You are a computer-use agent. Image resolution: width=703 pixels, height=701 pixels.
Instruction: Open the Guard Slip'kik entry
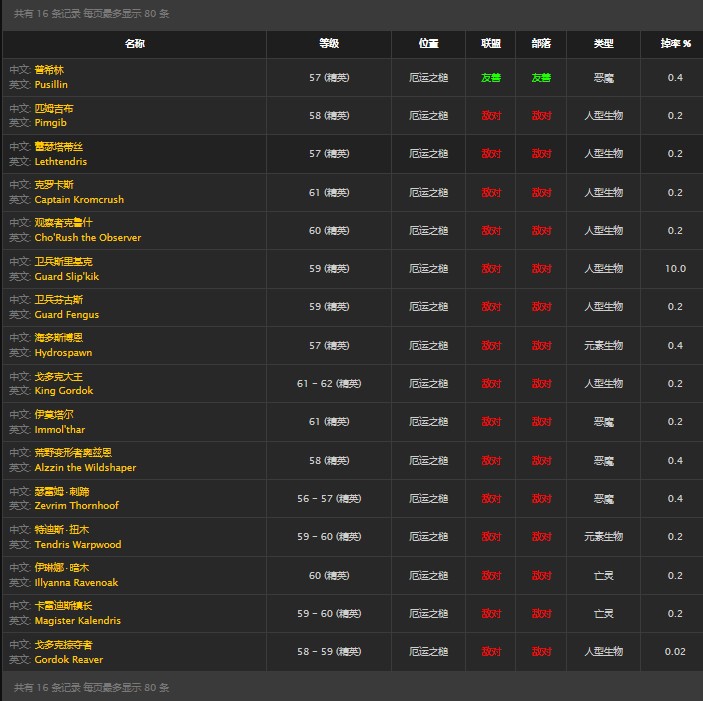tap(66, 276)
